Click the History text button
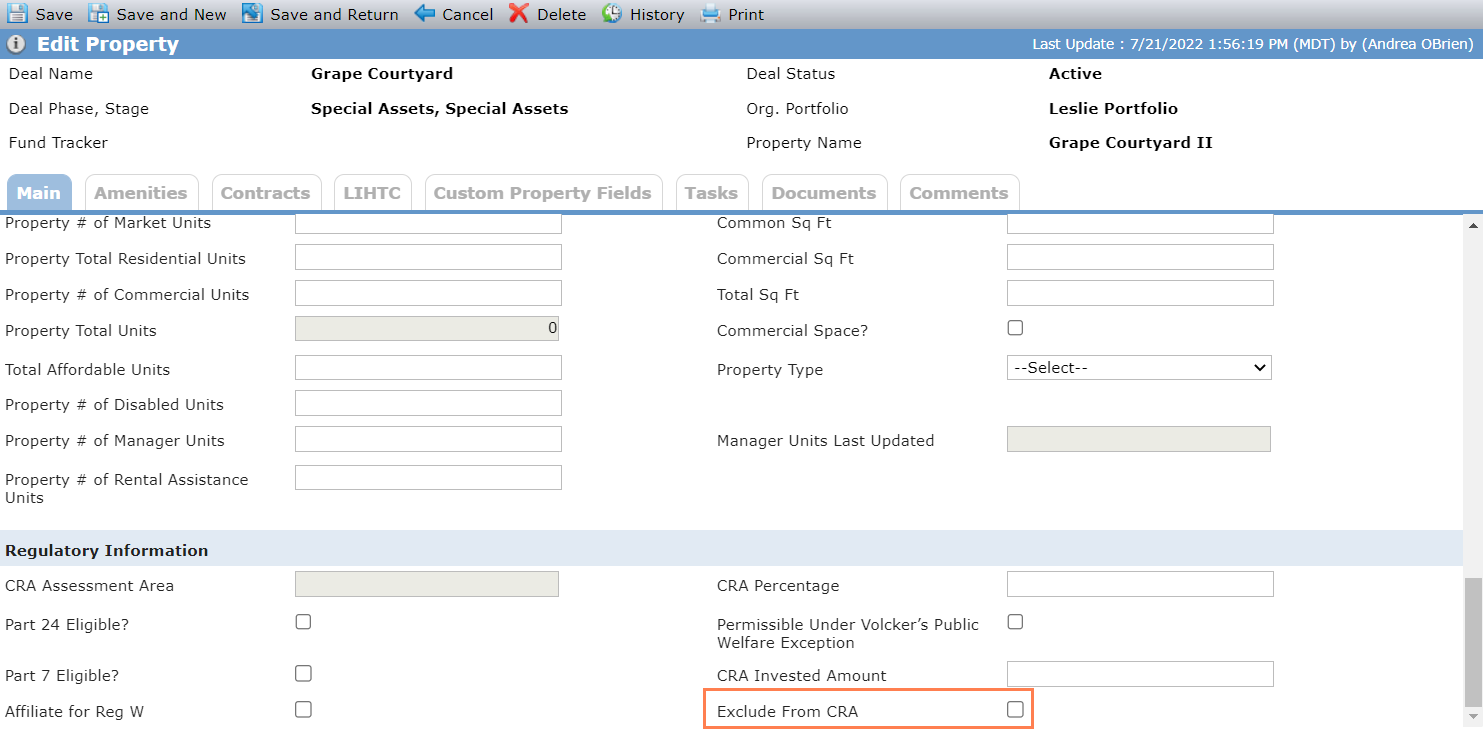This screenshot has width=1483, height=729. 657,15
